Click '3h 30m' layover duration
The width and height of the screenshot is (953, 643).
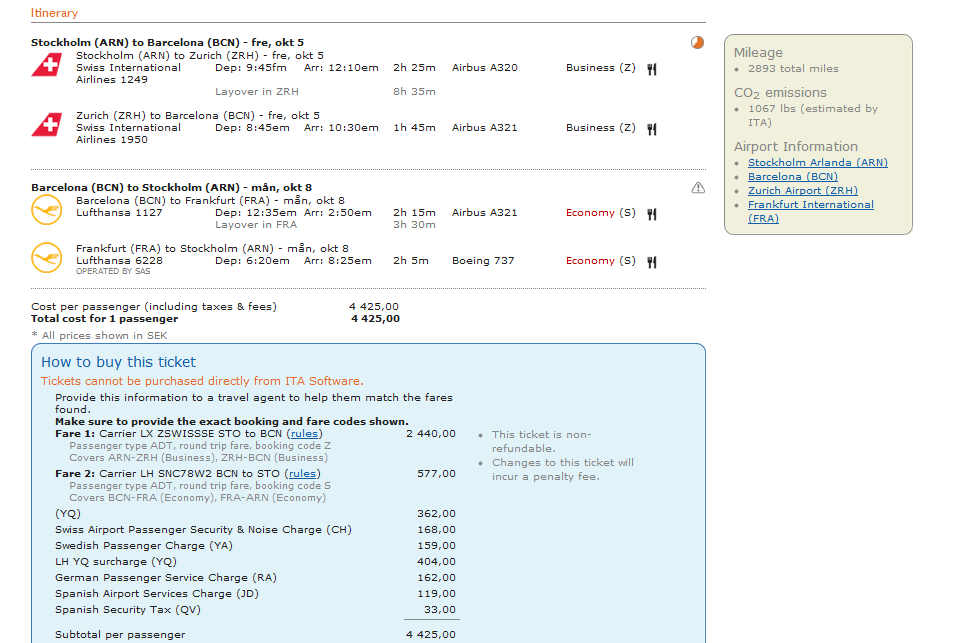pos(415,225)
